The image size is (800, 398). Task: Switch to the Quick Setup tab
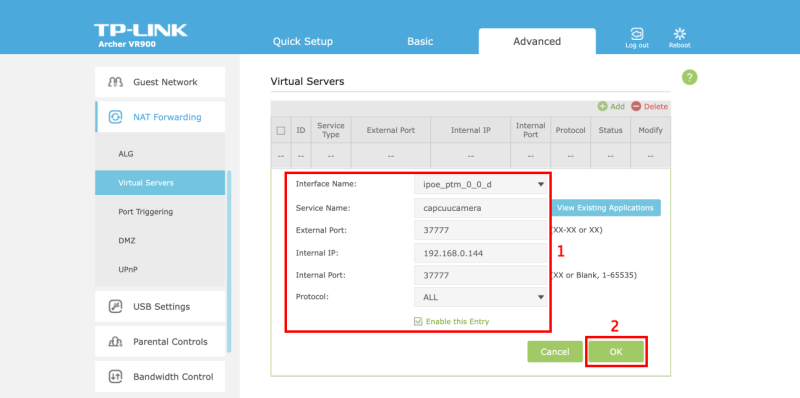(x=303, y=42)
